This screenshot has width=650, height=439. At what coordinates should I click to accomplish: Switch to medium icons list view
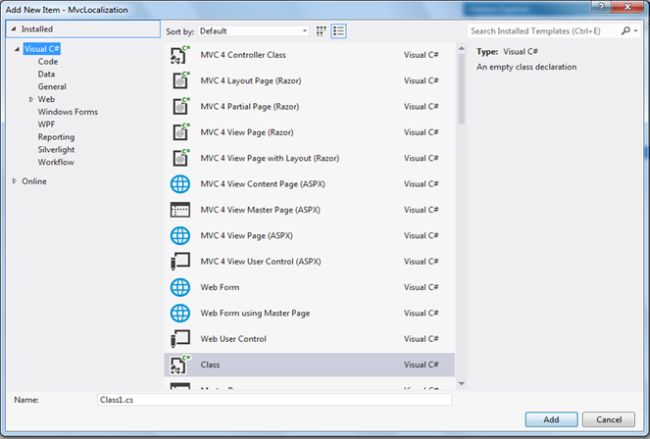pos(339,31)
